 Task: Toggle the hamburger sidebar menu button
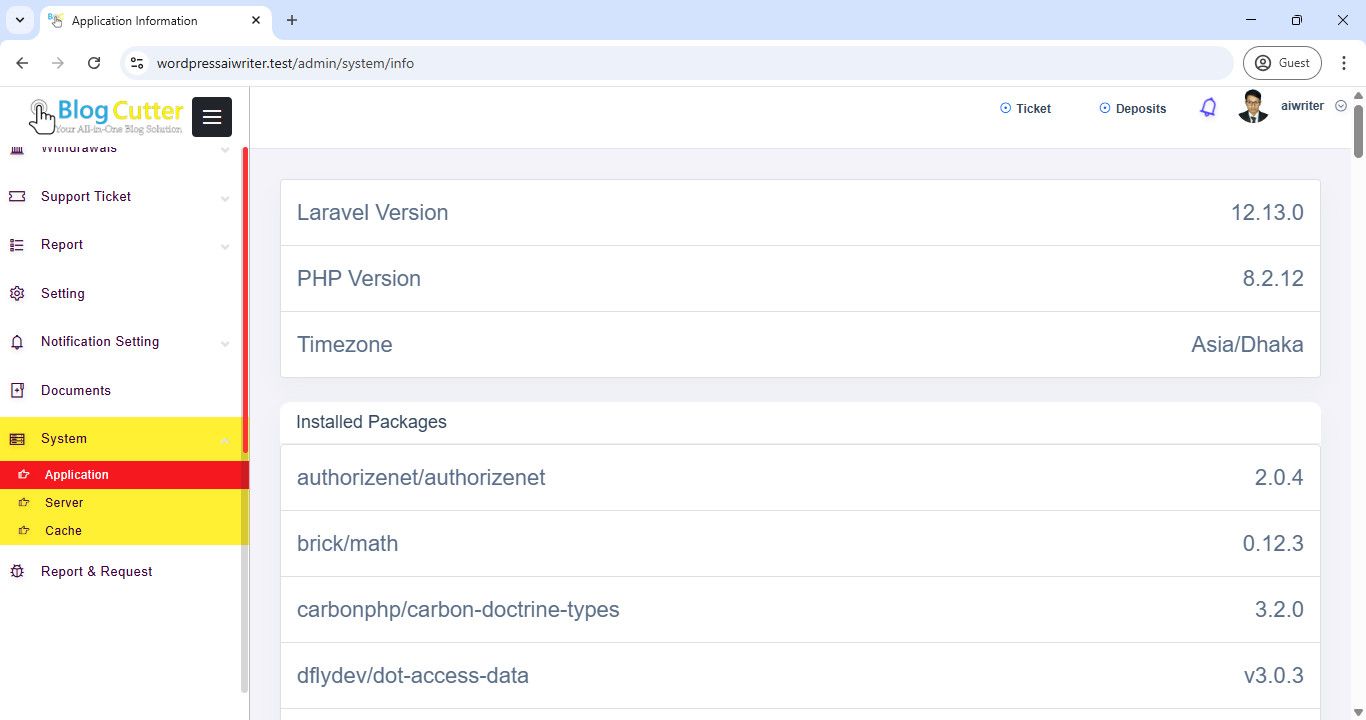click(212, 117)
